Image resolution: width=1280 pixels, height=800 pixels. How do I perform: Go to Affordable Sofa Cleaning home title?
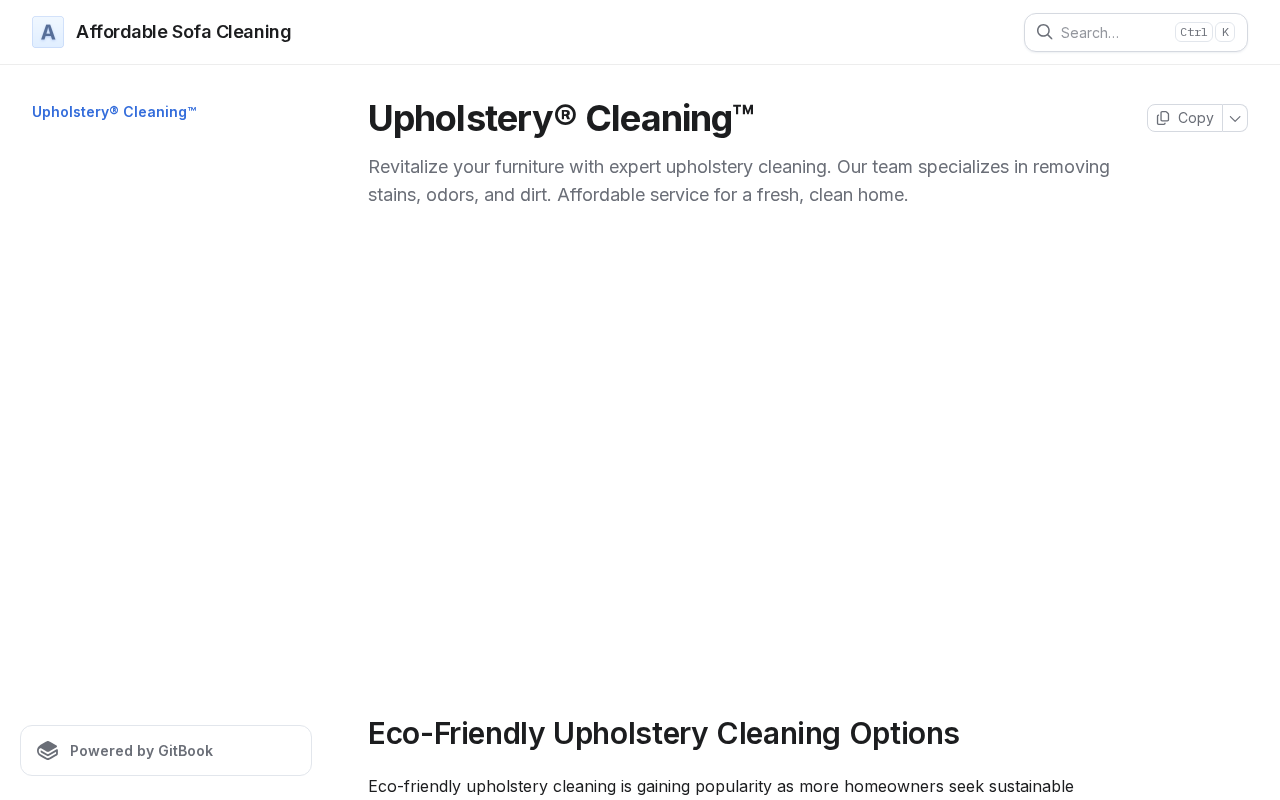tap(184, 32)
